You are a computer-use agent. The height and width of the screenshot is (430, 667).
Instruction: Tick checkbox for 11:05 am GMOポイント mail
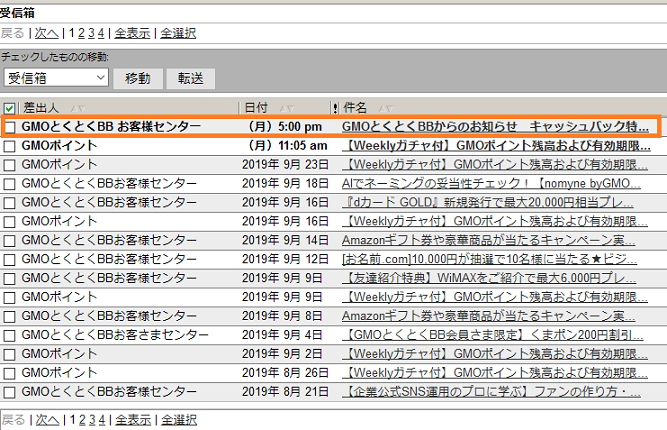pyautogui.click(x=10, y=146)
